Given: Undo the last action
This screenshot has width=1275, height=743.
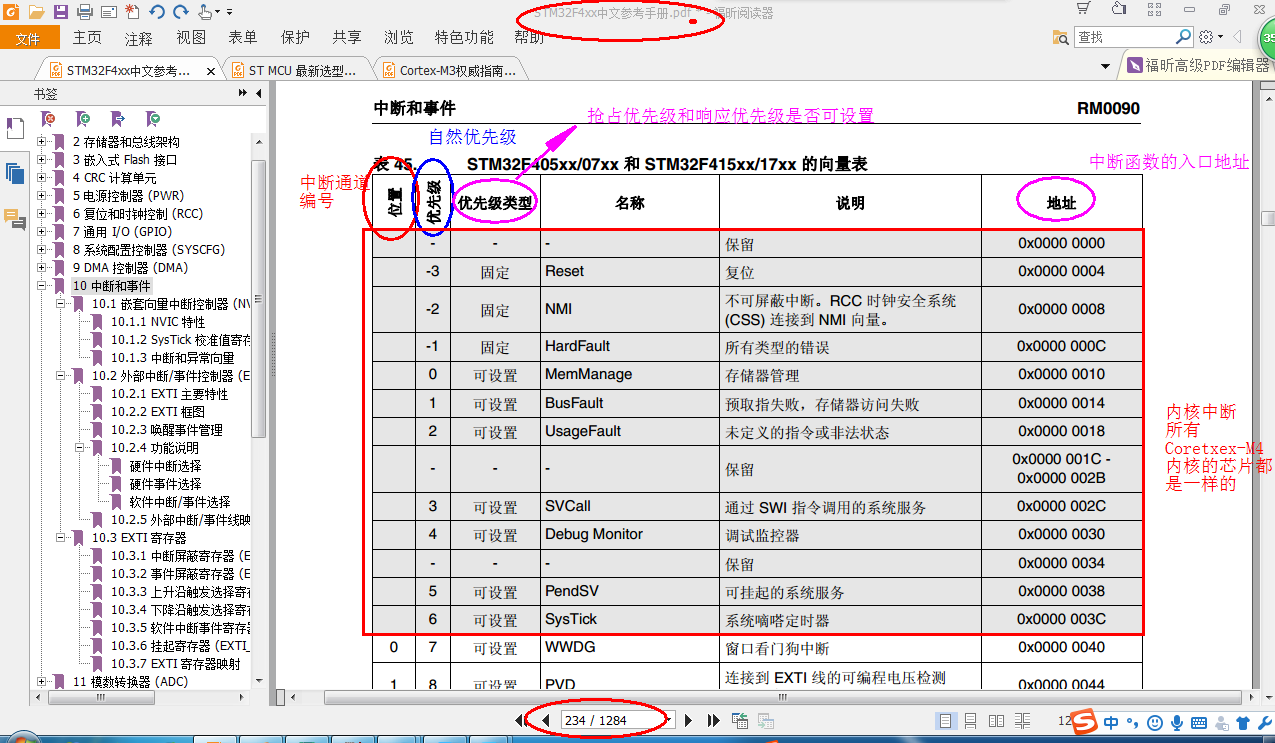Looking at the screenshot, I should pos(157,12).
